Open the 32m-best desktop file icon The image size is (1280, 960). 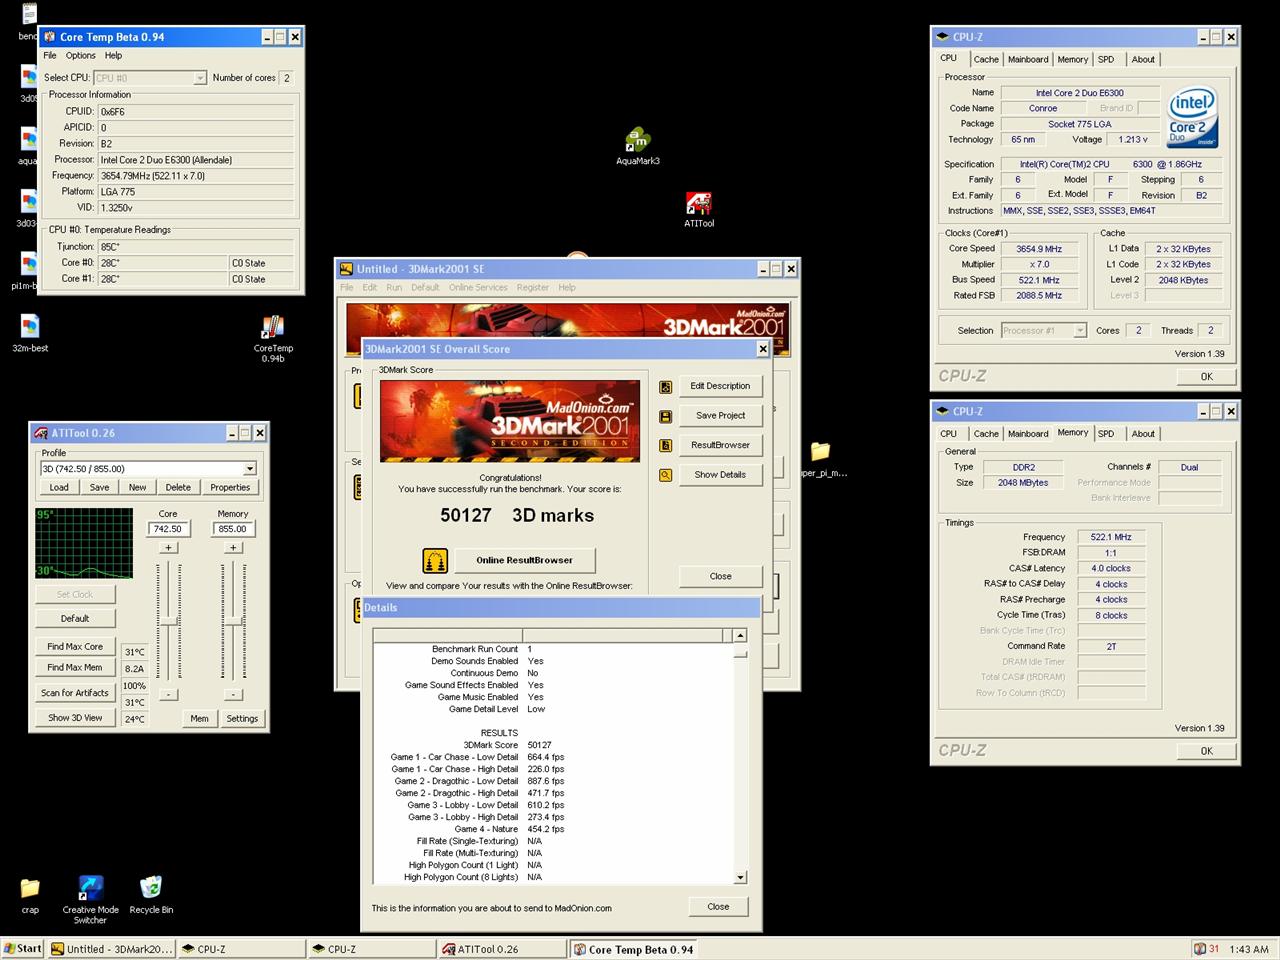[x=30, y=326]
